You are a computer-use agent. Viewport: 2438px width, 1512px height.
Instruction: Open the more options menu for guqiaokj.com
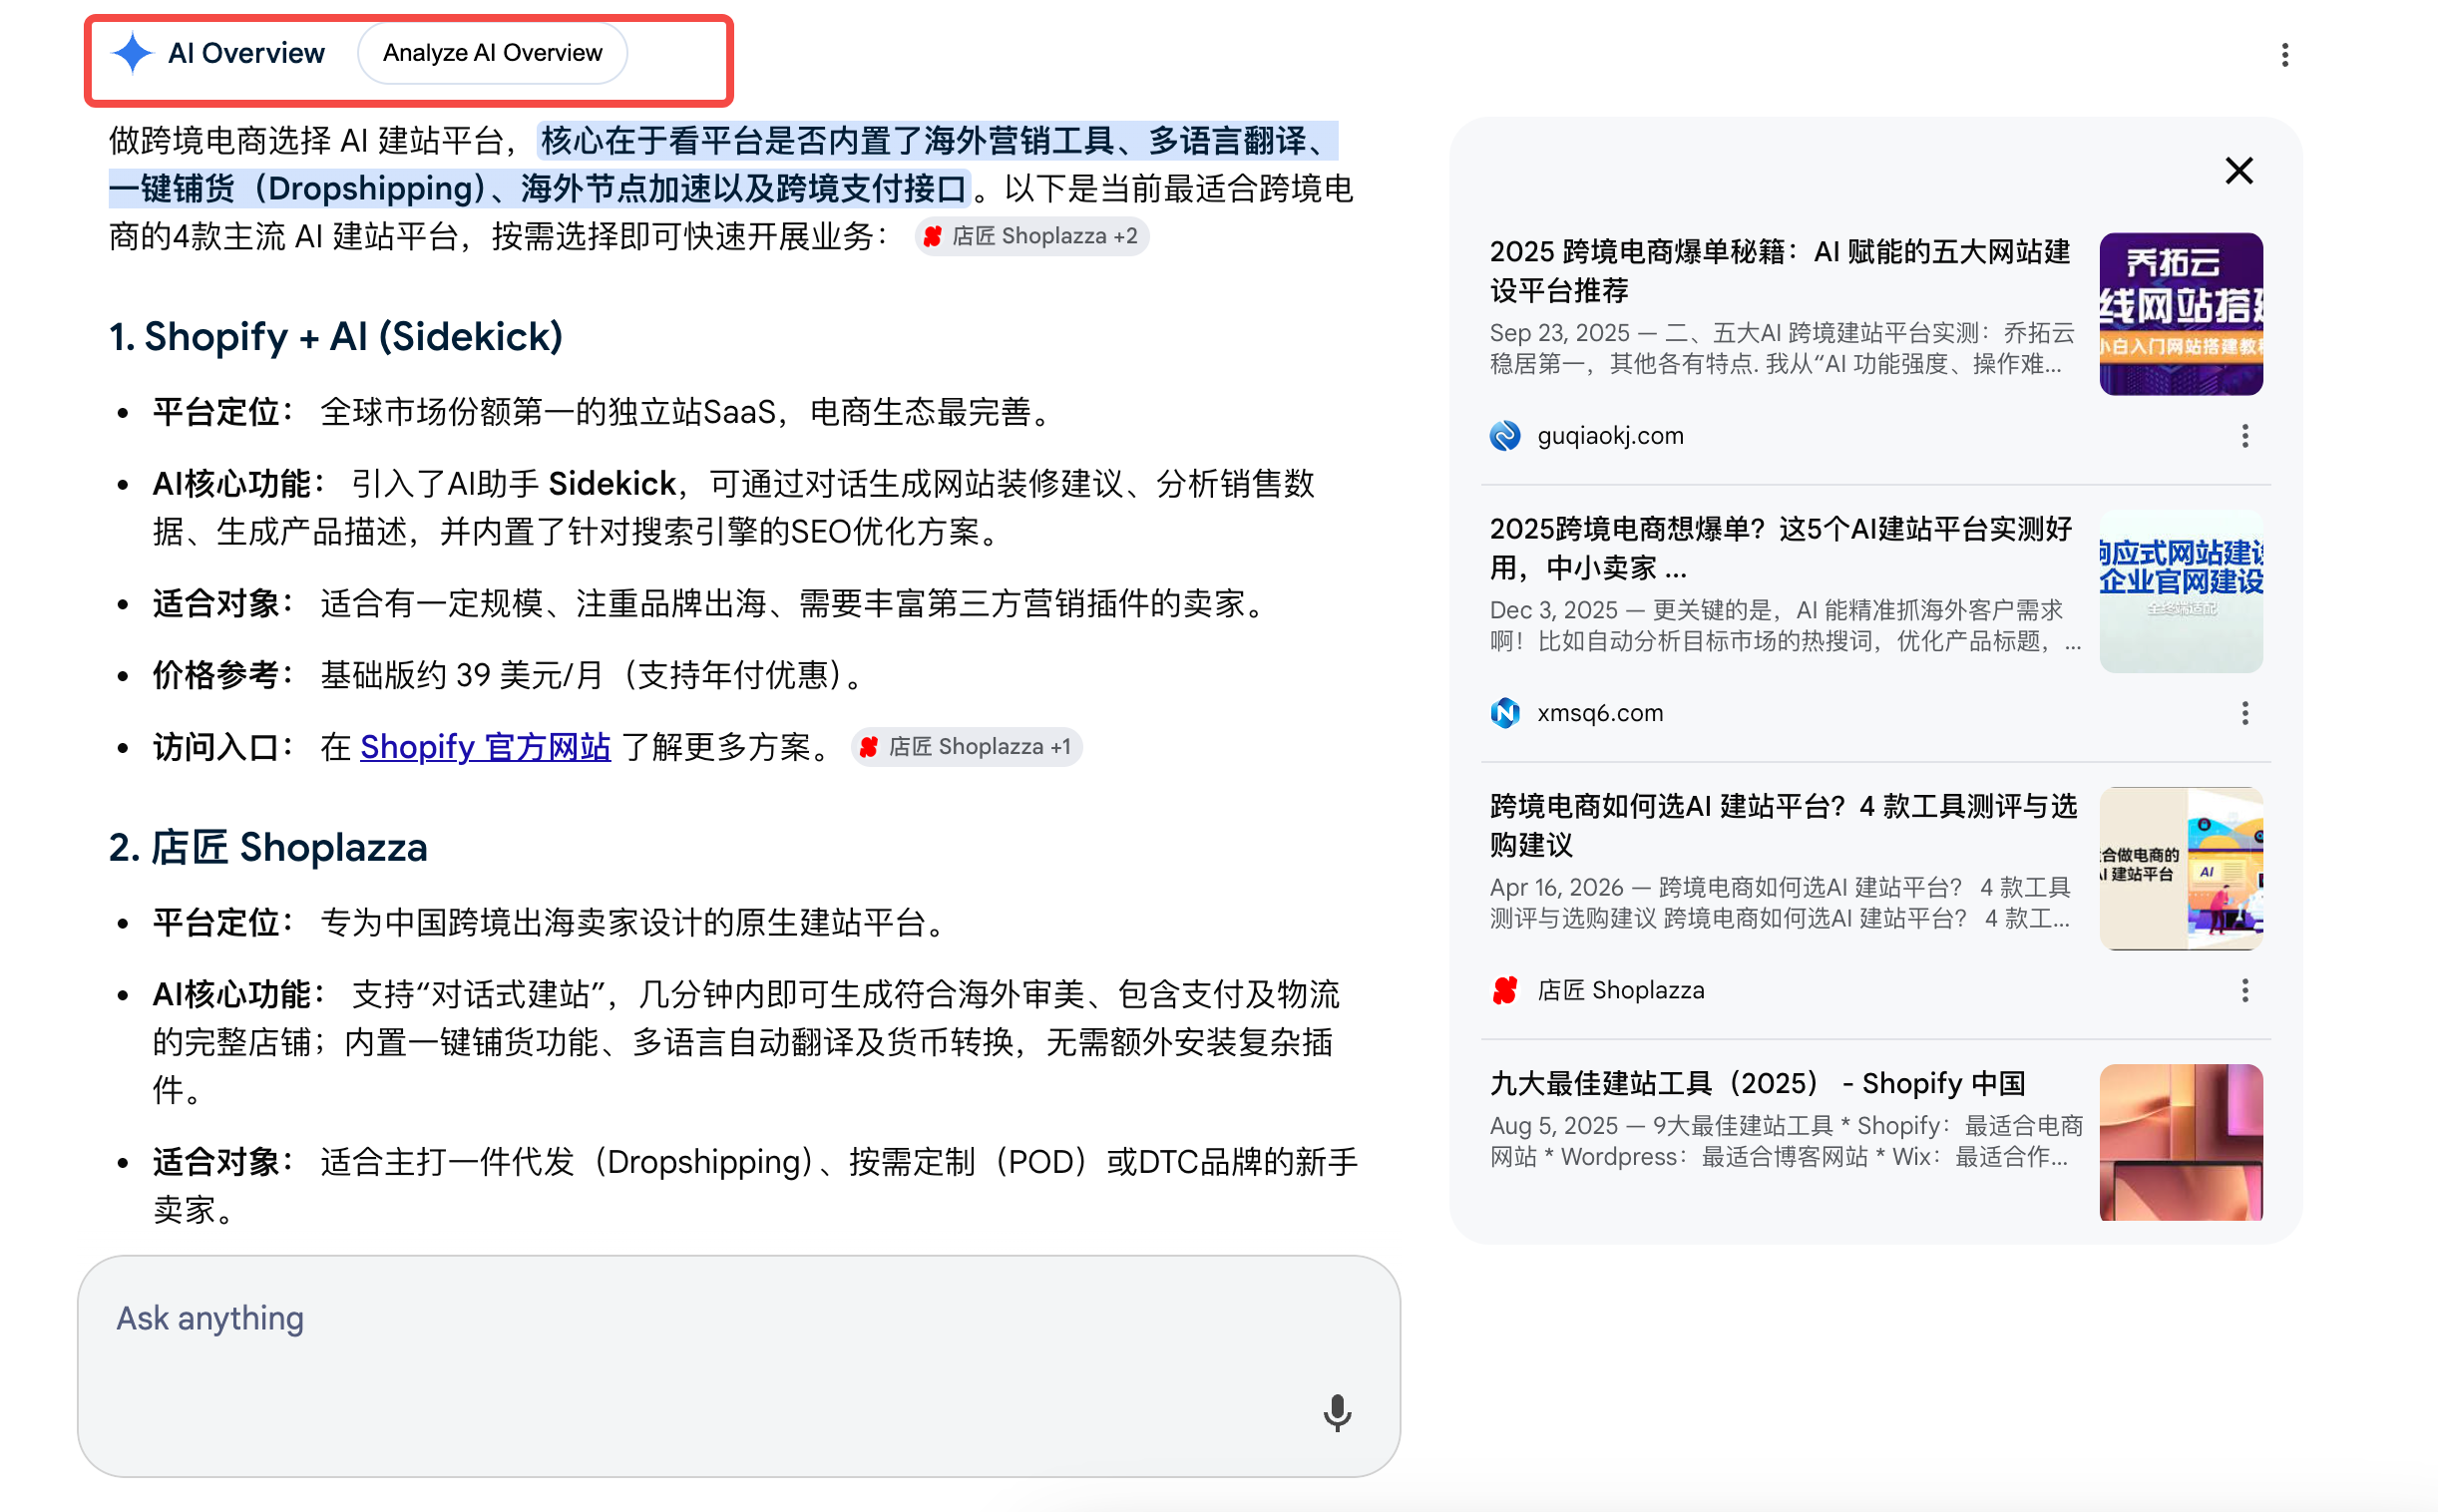coord(2244,436)
